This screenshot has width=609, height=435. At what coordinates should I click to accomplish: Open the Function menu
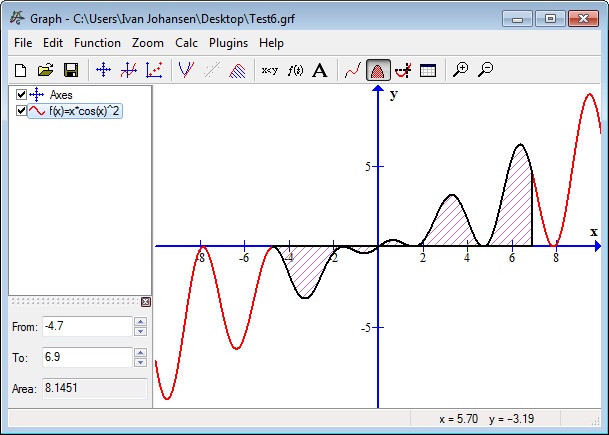pos(97,43)
